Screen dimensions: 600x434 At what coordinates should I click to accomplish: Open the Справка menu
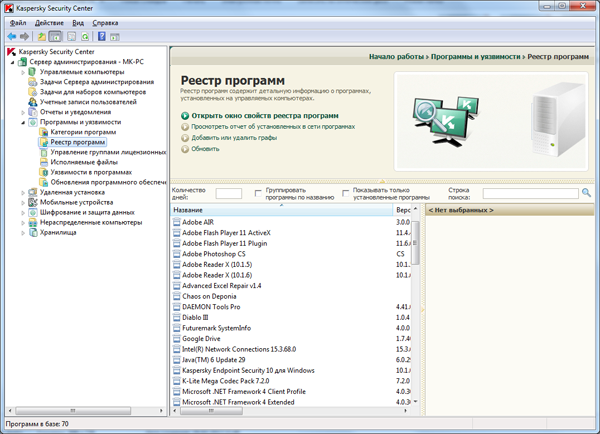[x=105, y=22]
